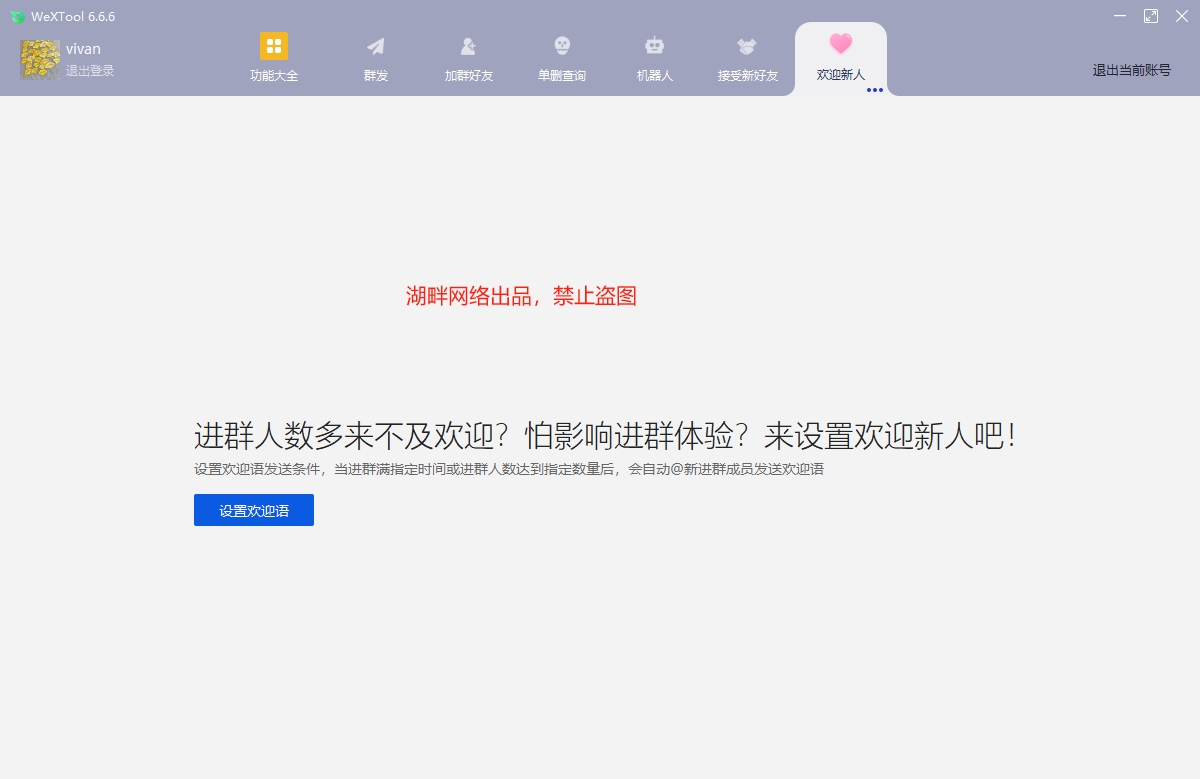
Task: Click the 欢迎新人 heart icon
Action: tap(840, 45)
